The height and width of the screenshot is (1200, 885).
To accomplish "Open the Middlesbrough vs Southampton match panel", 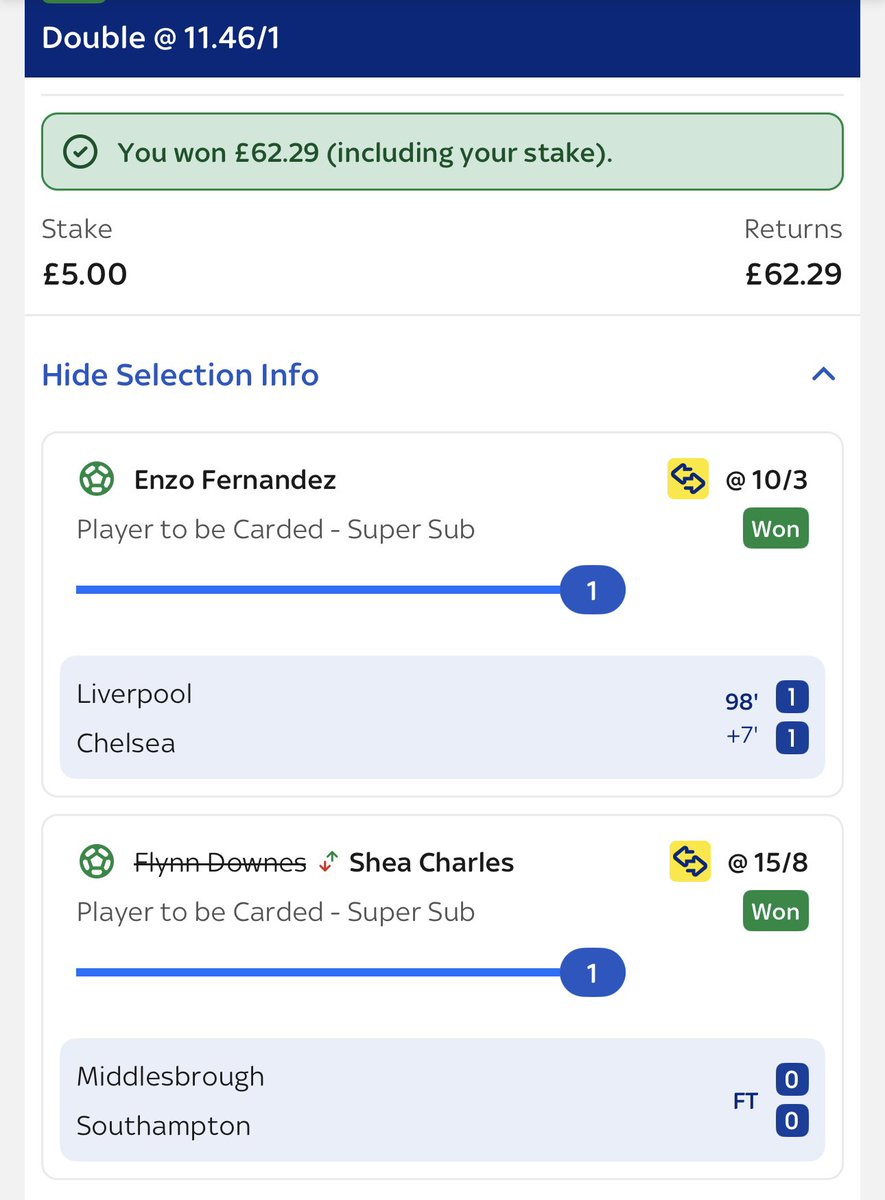I will pos(442,1100).
